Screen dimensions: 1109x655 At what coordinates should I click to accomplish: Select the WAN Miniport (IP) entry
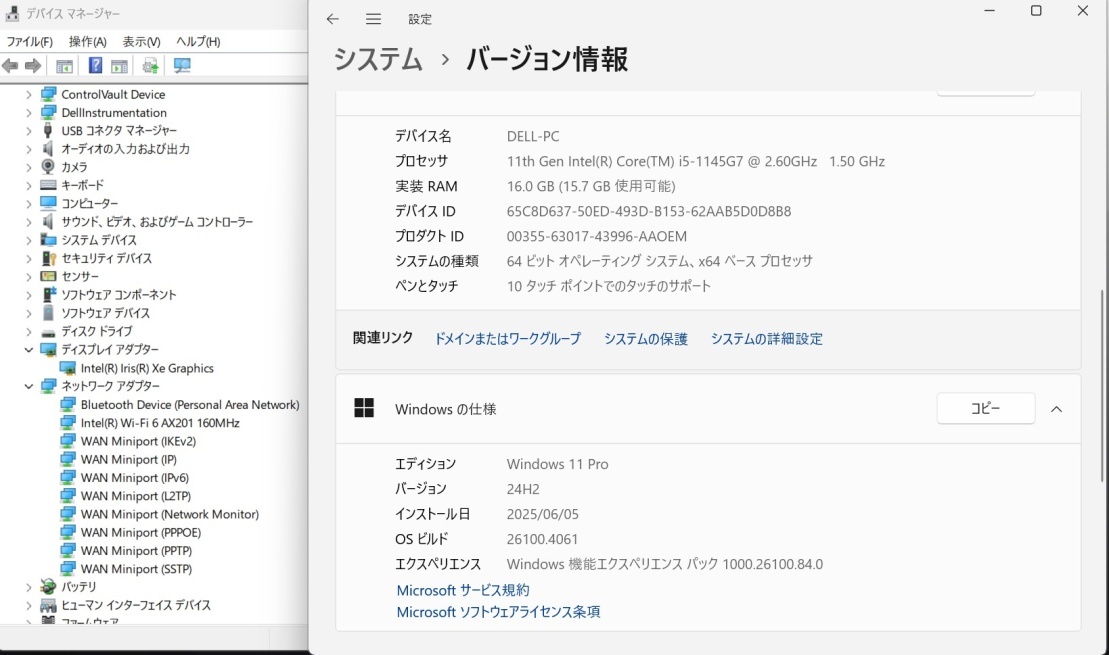(x=129, y=460)
